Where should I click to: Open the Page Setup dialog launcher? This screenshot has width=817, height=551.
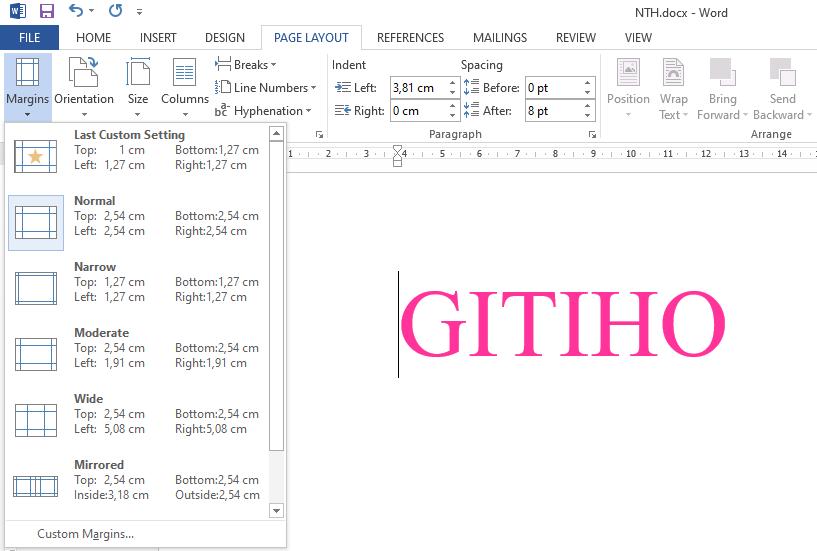(319, 134)
